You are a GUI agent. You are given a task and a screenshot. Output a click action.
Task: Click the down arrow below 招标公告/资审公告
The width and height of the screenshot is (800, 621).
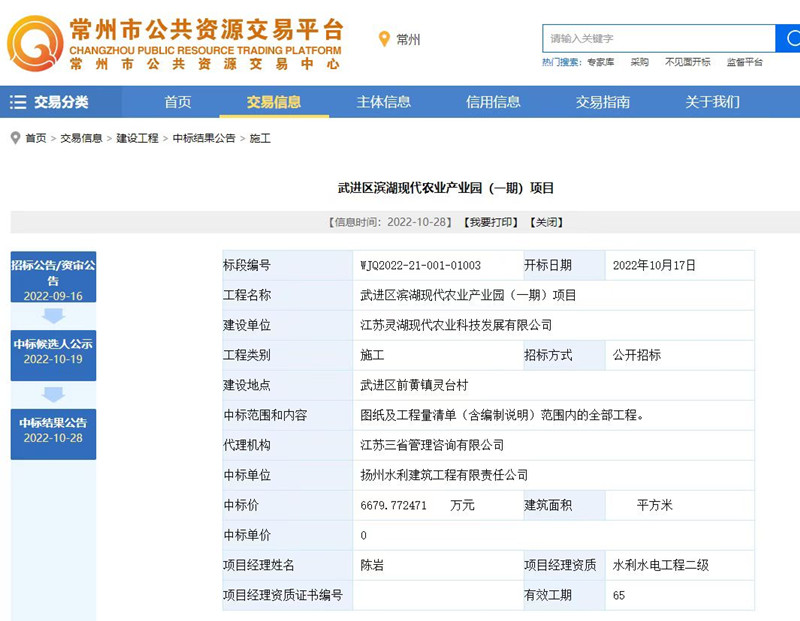click(53, 316)
